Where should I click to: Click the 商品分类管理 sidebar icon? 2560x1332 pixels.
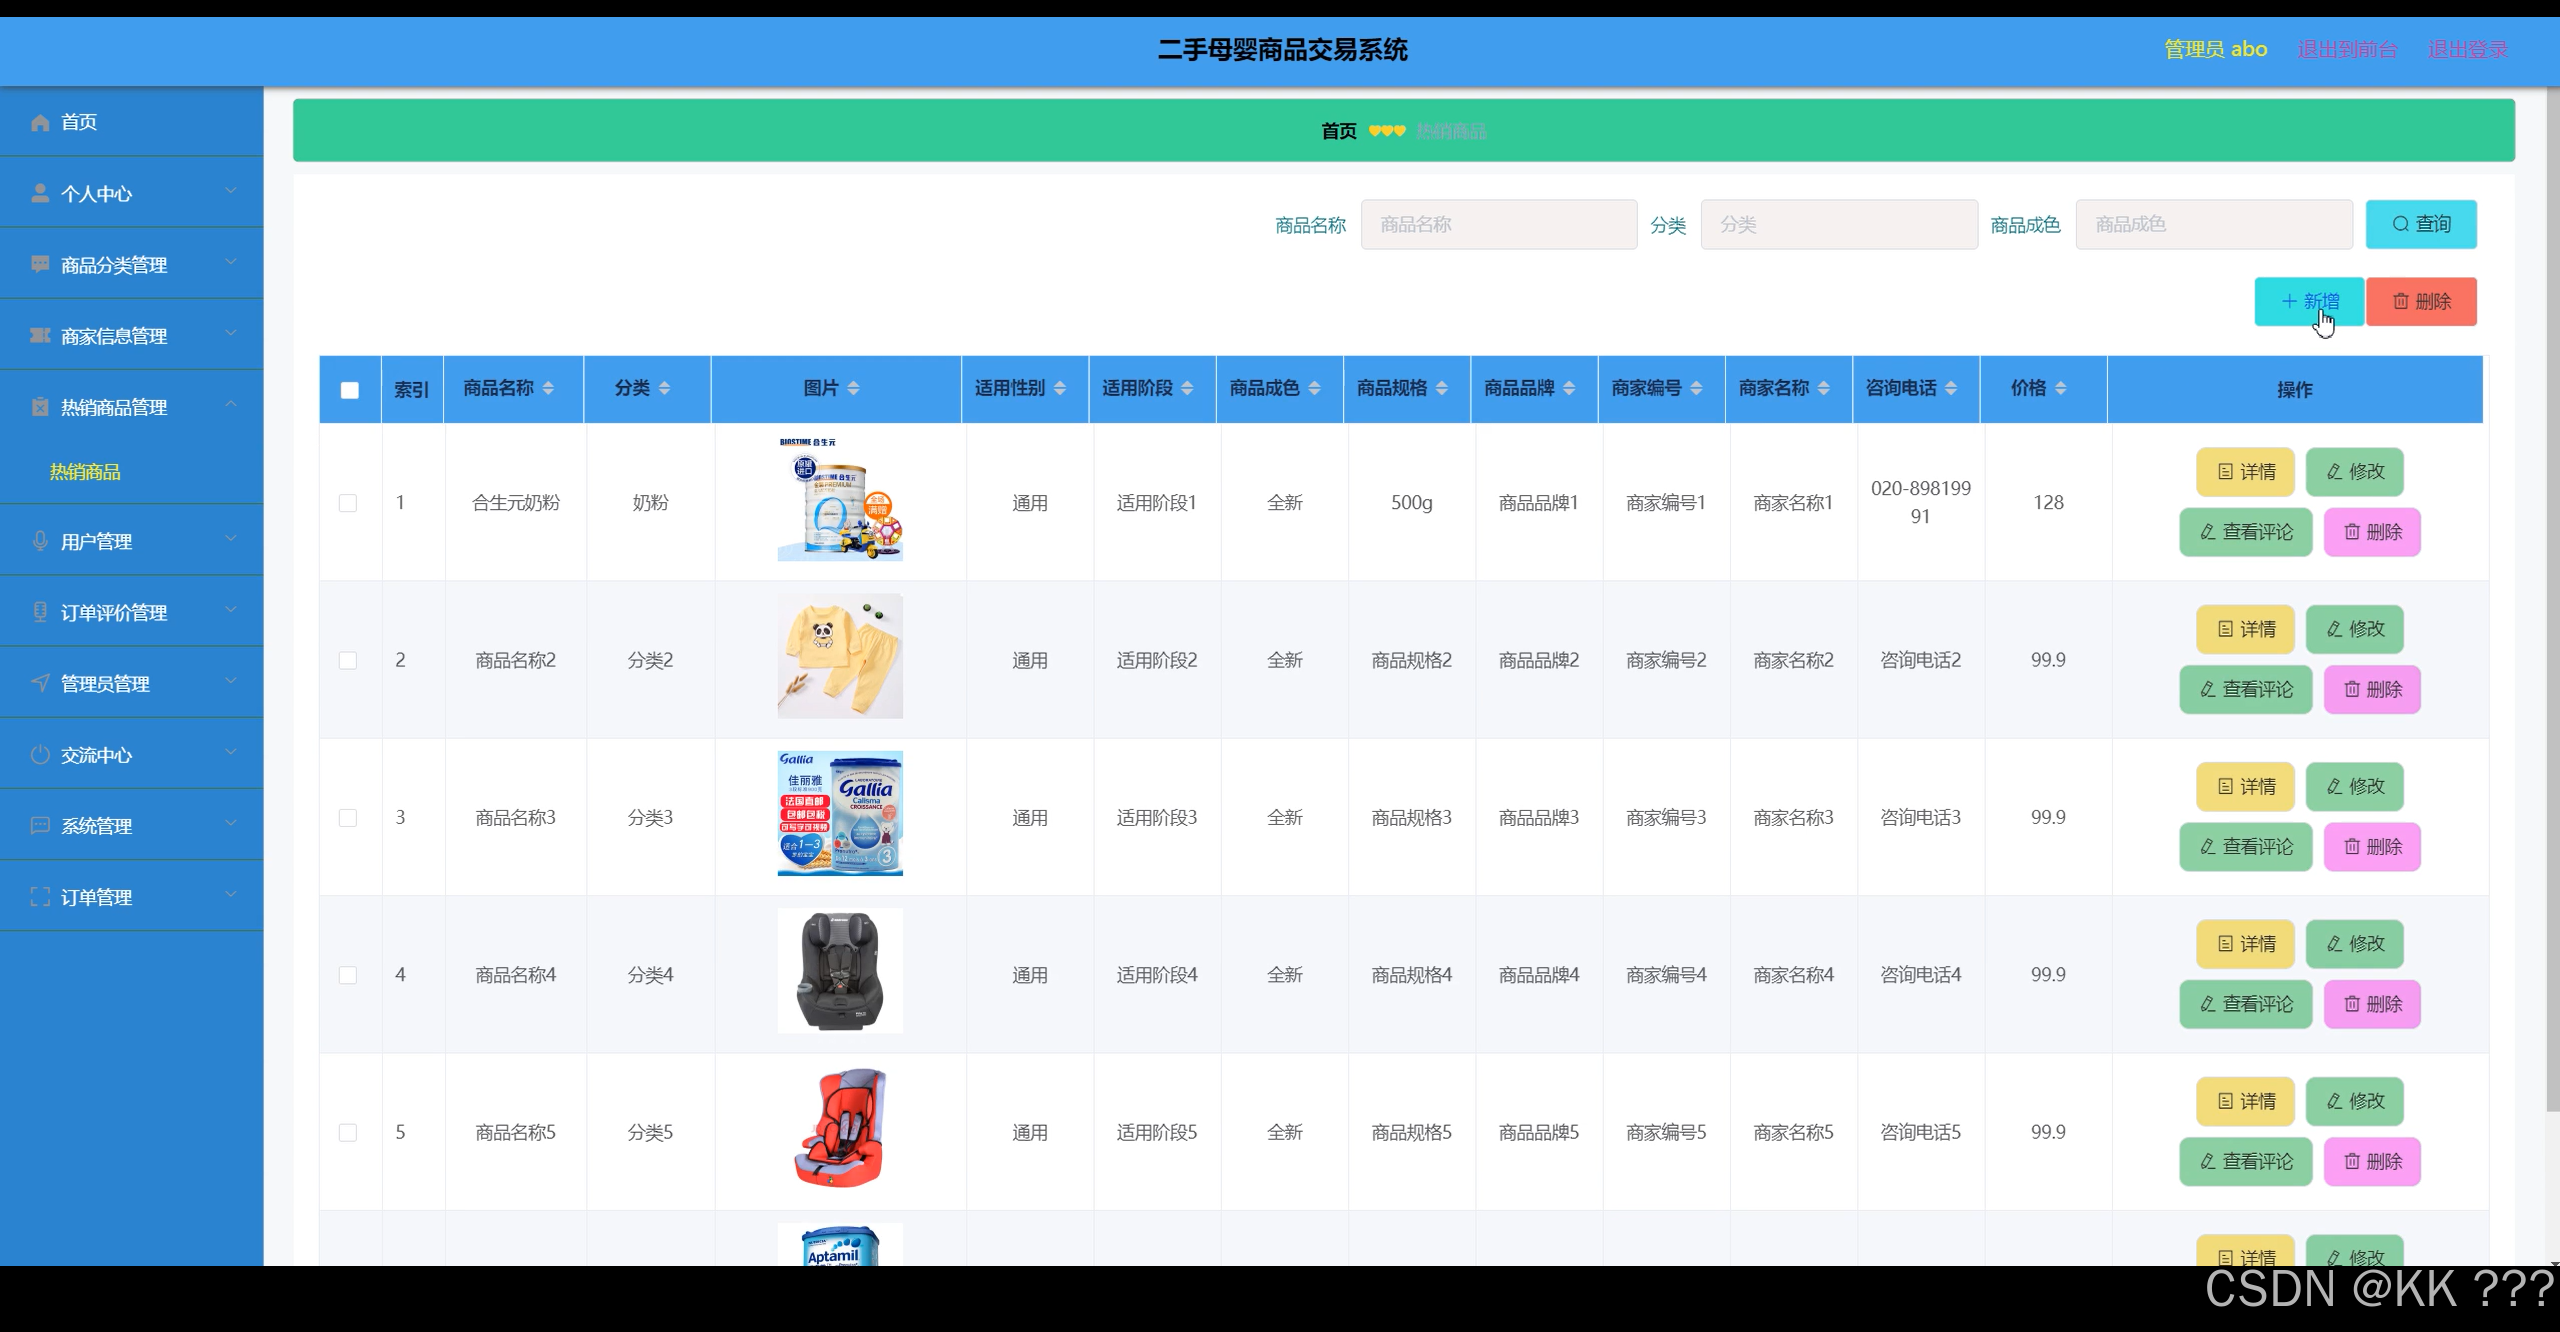coord(40,263)
